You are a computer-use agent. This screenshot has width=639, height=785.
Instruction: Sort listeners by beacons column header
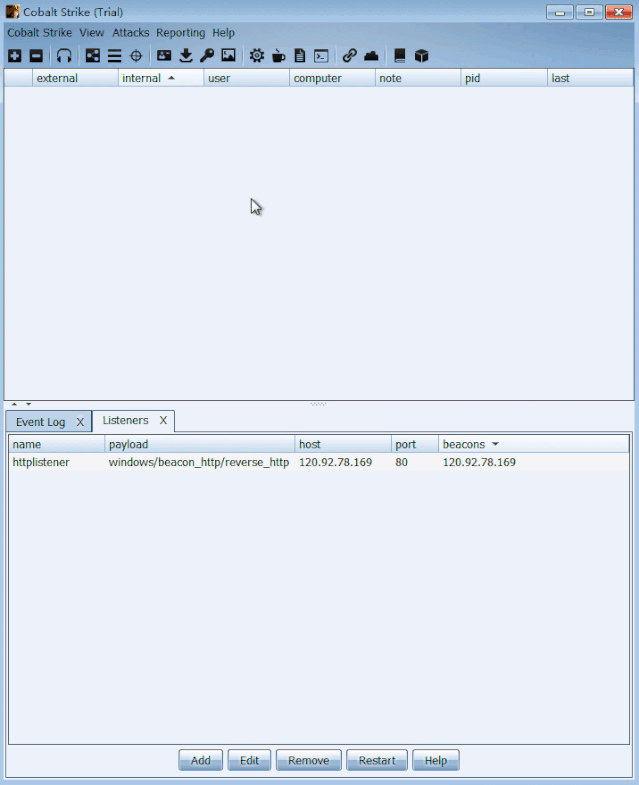coord(534,445)
